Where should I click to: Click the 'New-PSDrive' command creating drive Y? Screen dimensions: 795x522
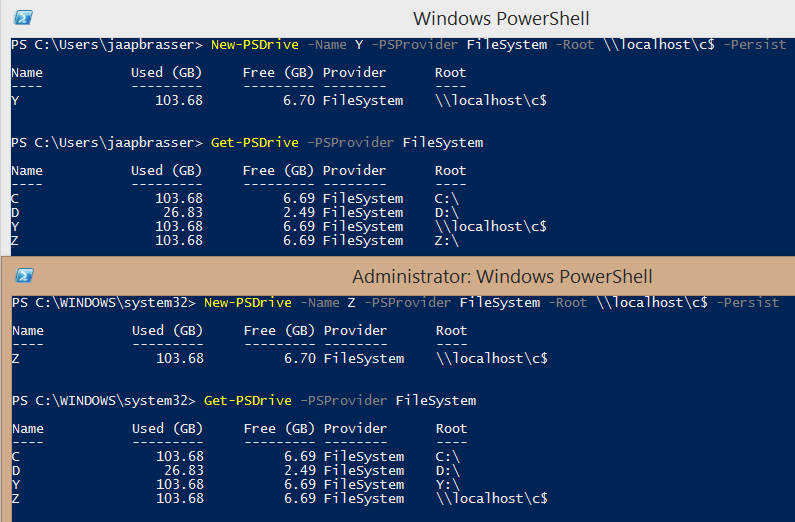click(255, 45)
